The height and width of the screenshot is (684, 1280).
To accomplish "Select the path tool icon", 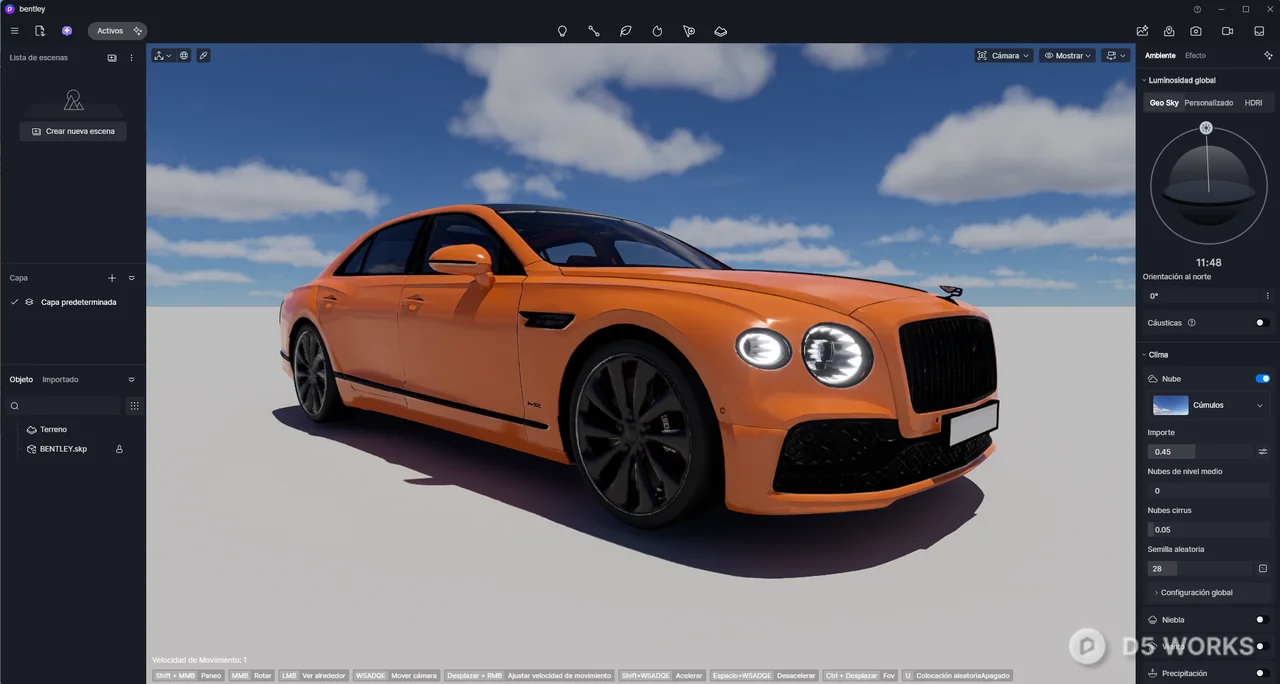I will 594,31.
